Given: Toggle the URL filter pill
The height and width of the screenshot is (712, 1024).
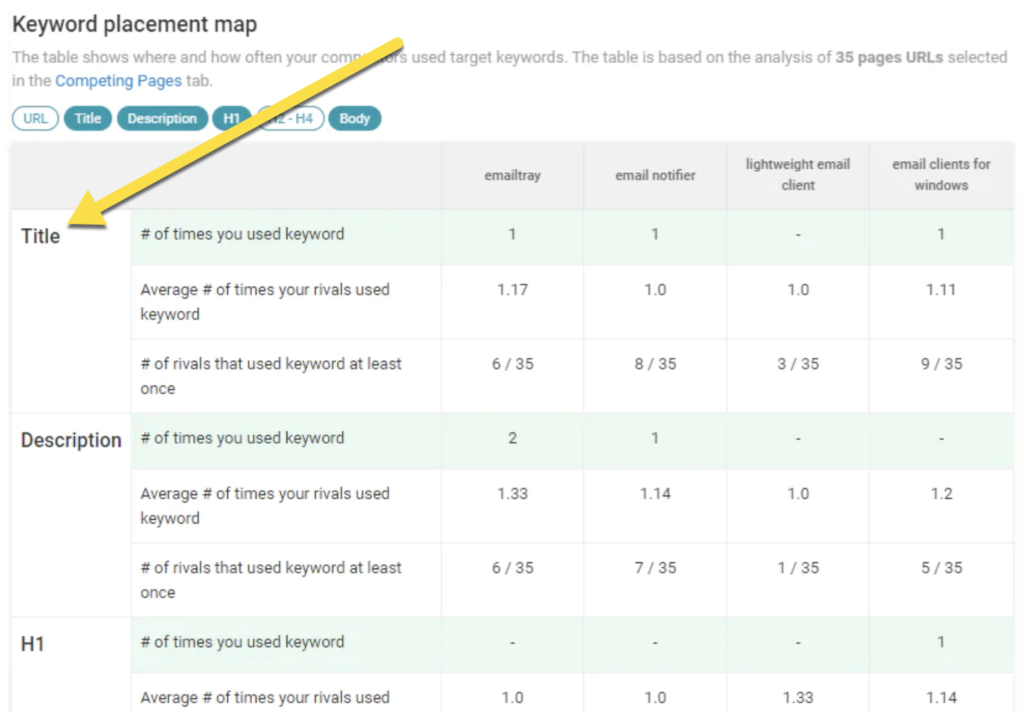Looking at the screenshot, I should pyautogui.click(x=35, y=118).
